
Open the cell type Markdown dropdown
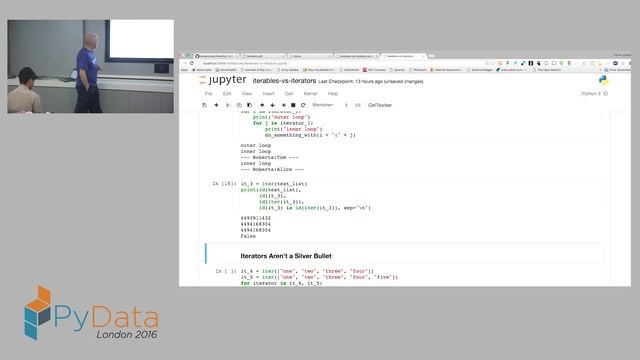330,105
